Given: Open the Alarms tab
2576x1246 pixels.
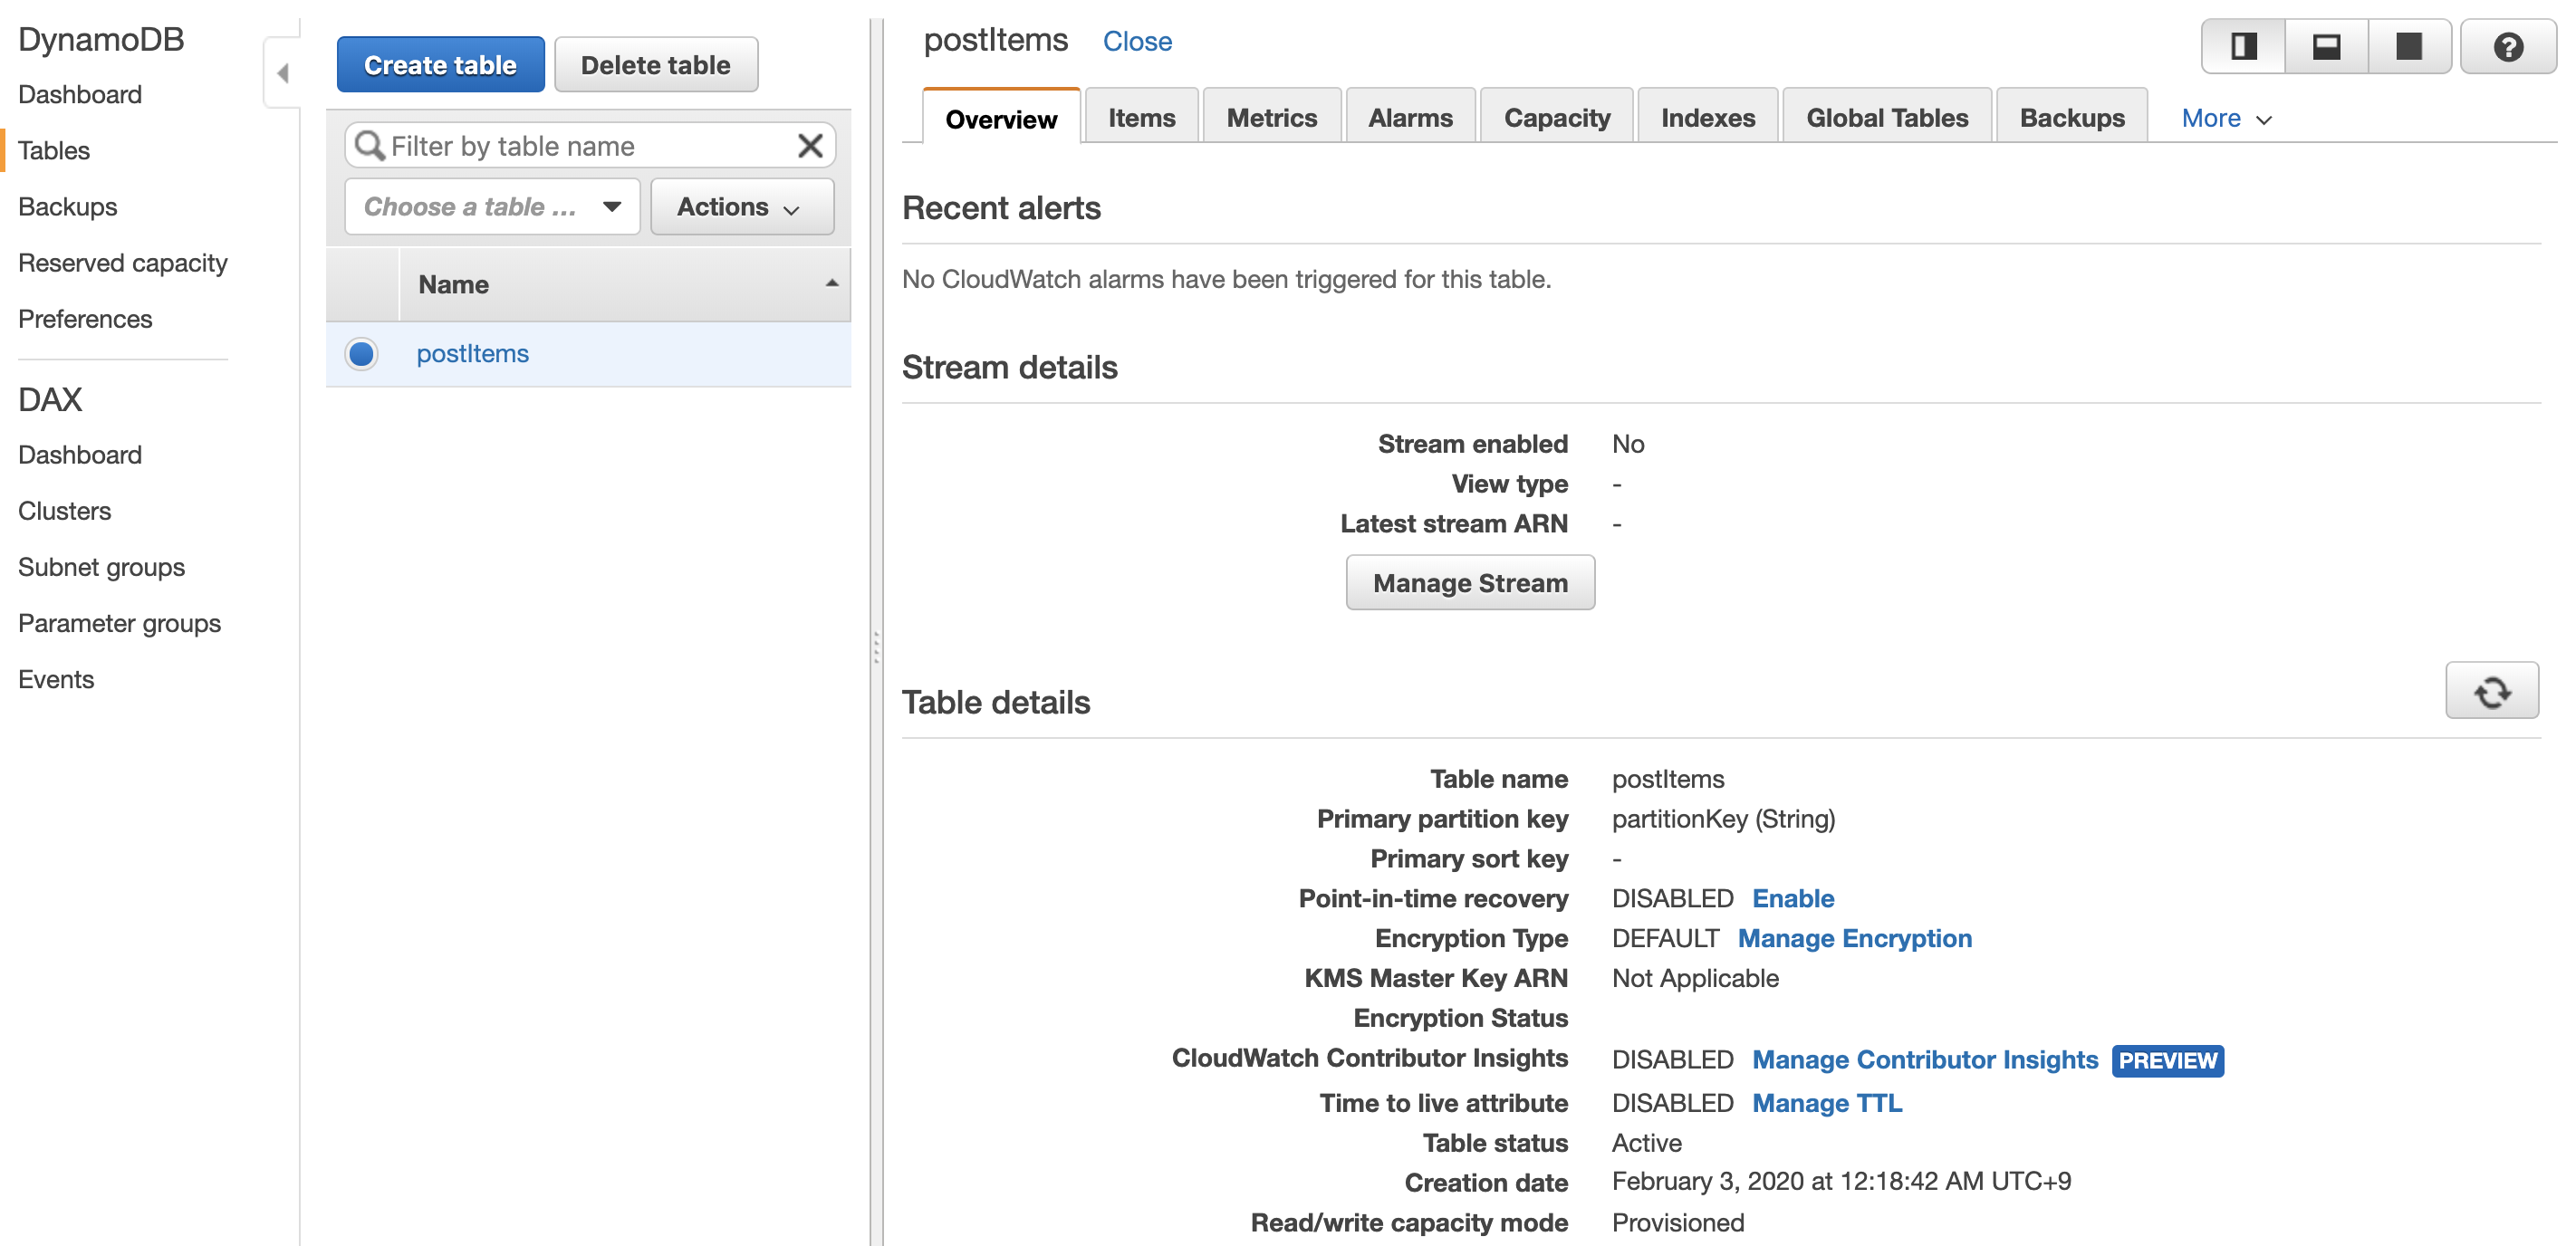Looking at the screenshot, I should (x=1409, y=117).
